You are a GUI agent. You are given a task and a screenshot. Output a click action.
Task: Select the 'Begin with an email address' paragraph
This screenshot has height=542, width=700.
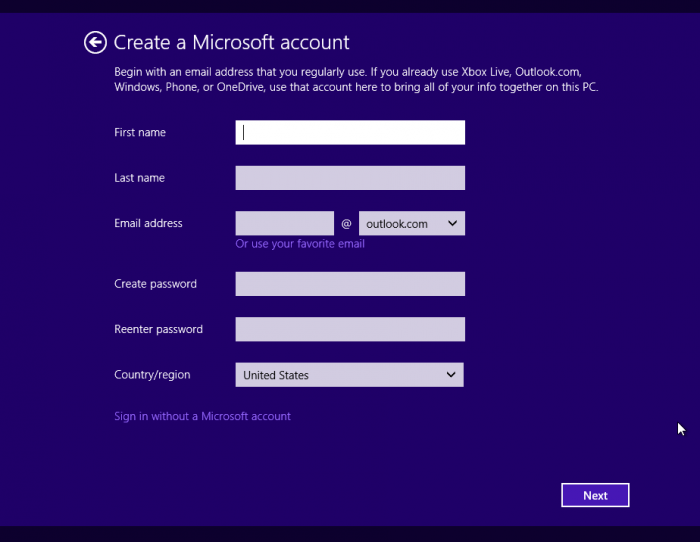(x=356, y=79)
